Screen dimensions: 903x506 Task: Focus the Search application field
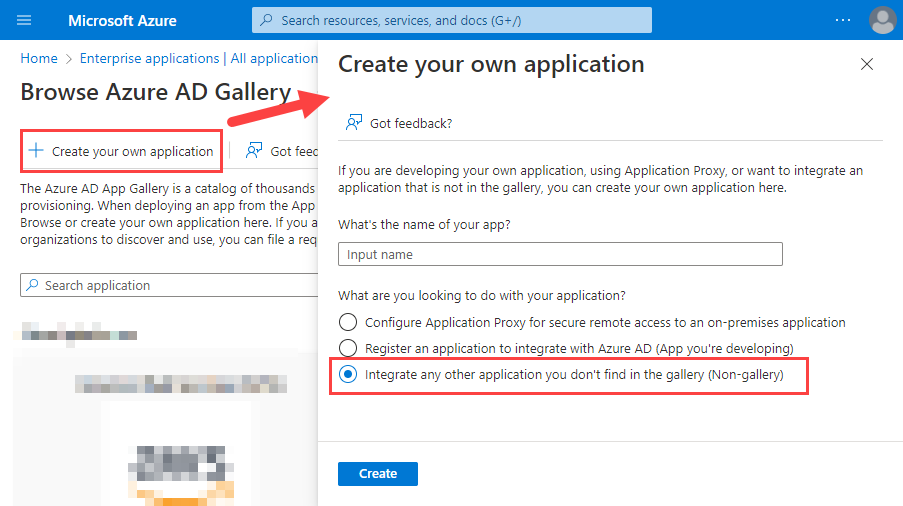[x=169, y=285]
